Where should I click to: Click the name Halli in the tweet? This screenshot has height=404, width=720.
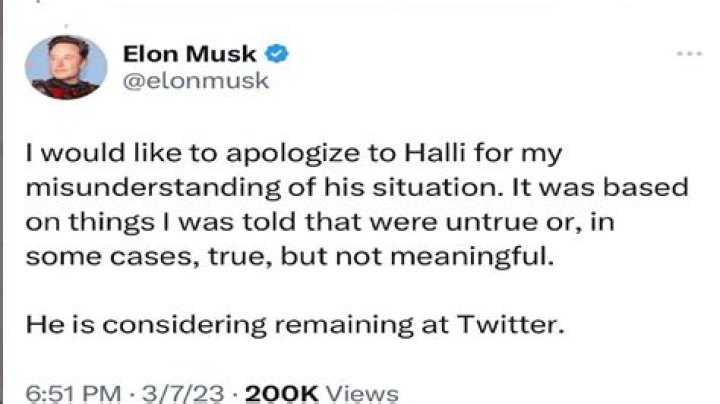(x=435, y=152)
